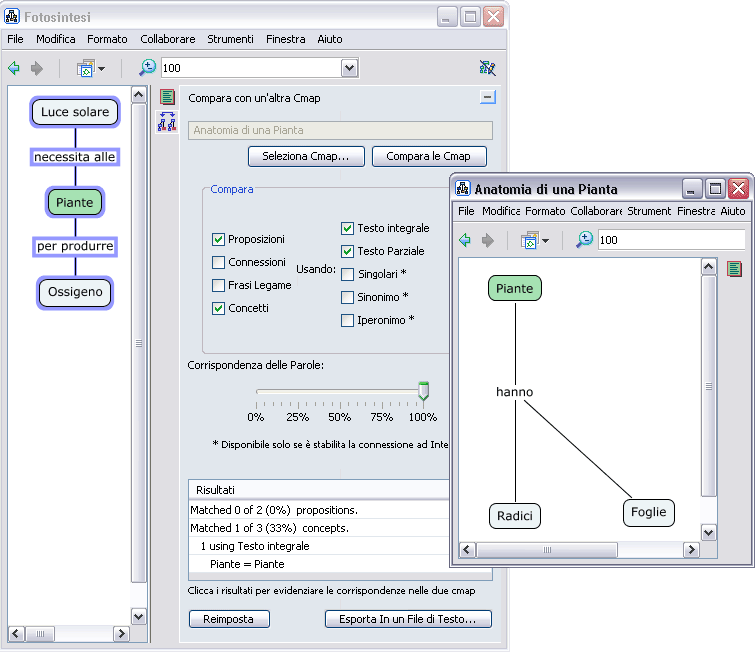
Task: Click the Corrispondenza delle Parole slider handle
Action: pyautogui.click(x=423, y=390)
